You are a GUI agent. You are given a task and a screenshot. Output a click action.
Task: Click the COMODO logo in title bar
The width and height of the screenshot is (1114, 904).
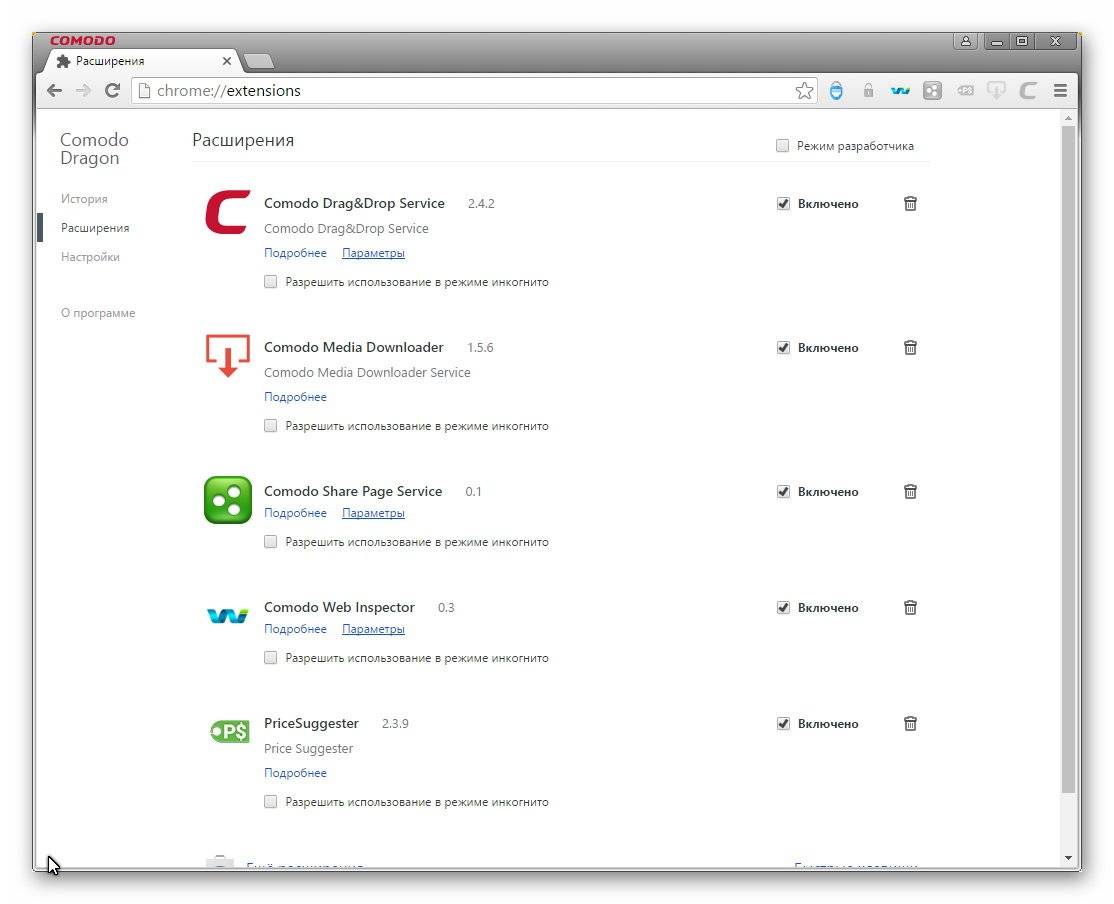coord(82,41)
